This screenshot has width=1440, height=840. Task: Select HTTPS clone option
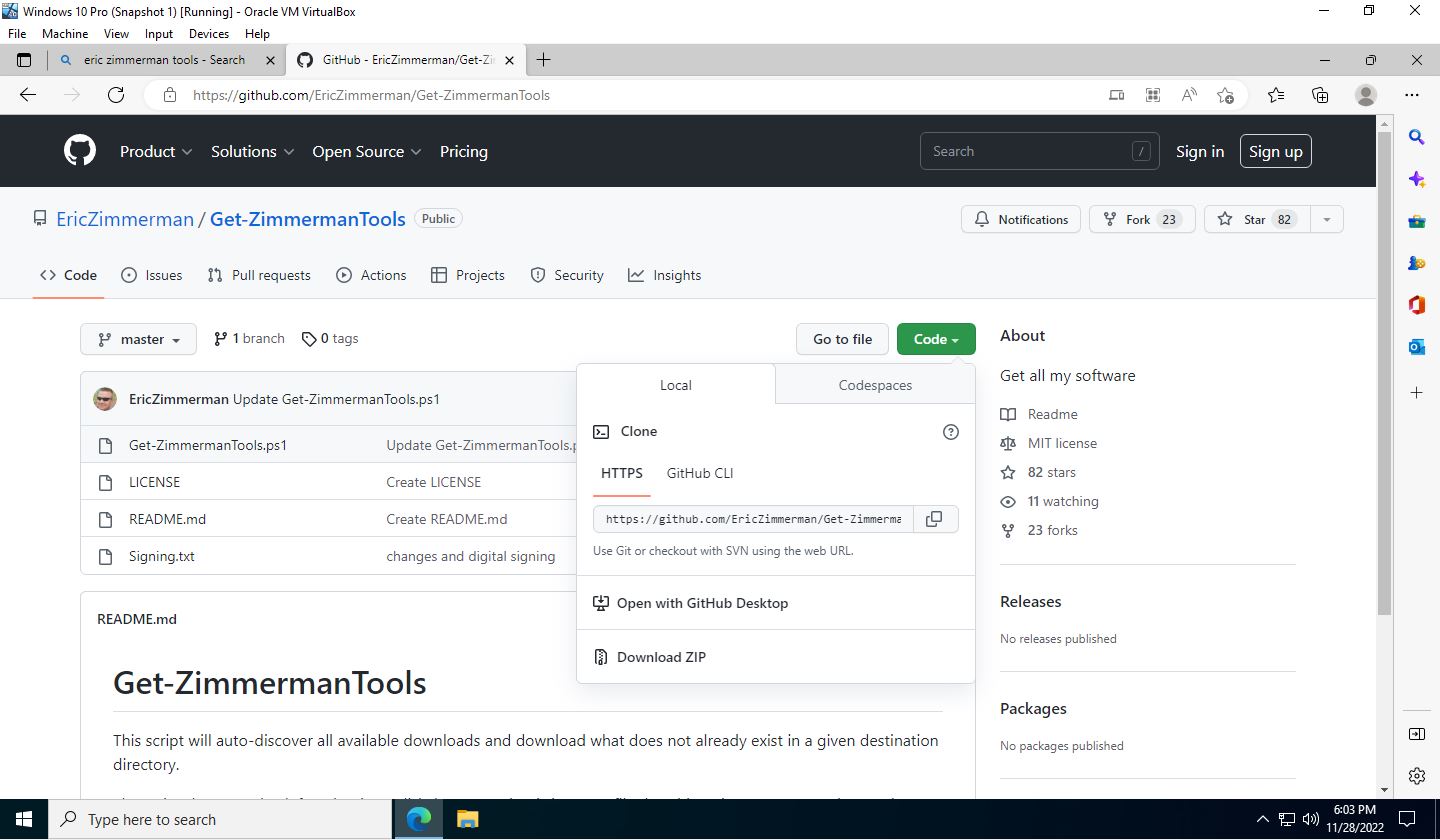coord(622,473)
